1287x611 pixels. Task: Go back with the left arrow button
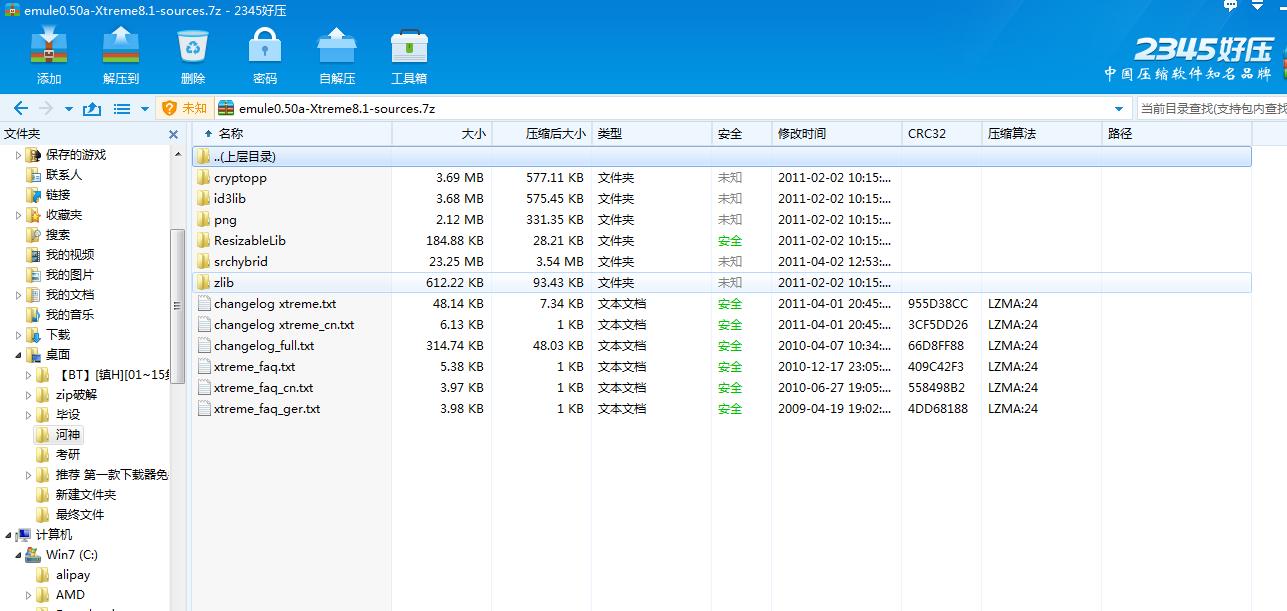(x=20, y=108)
